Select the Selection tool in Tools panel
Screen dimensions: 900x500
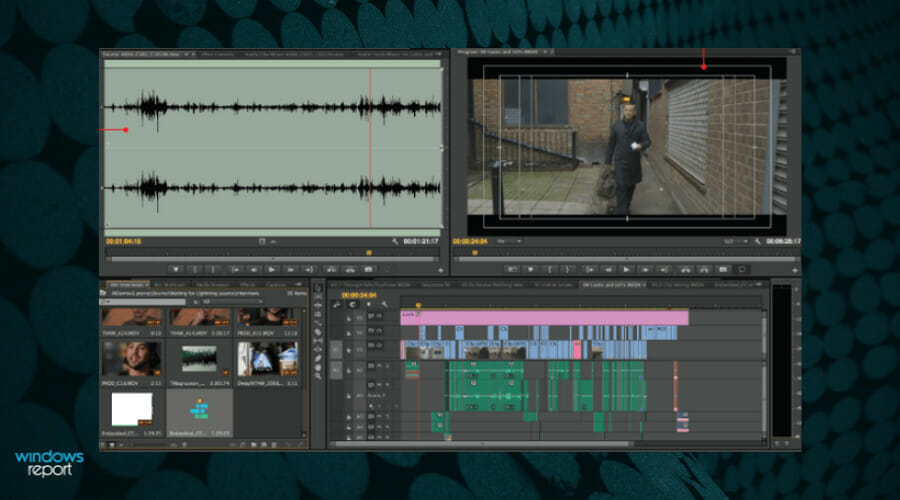[x=317, y=288]
